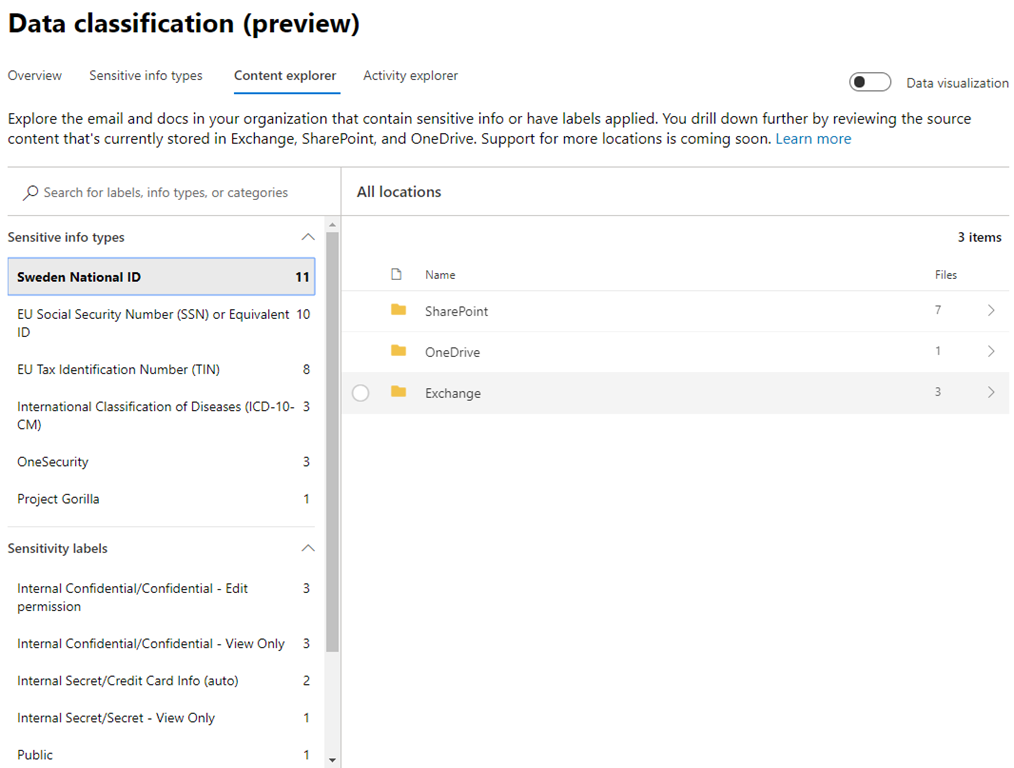Click the search magnifier icon
The width and height of the screenshot is (1014, 768).
pyautogui.click(x=31, y=193)
